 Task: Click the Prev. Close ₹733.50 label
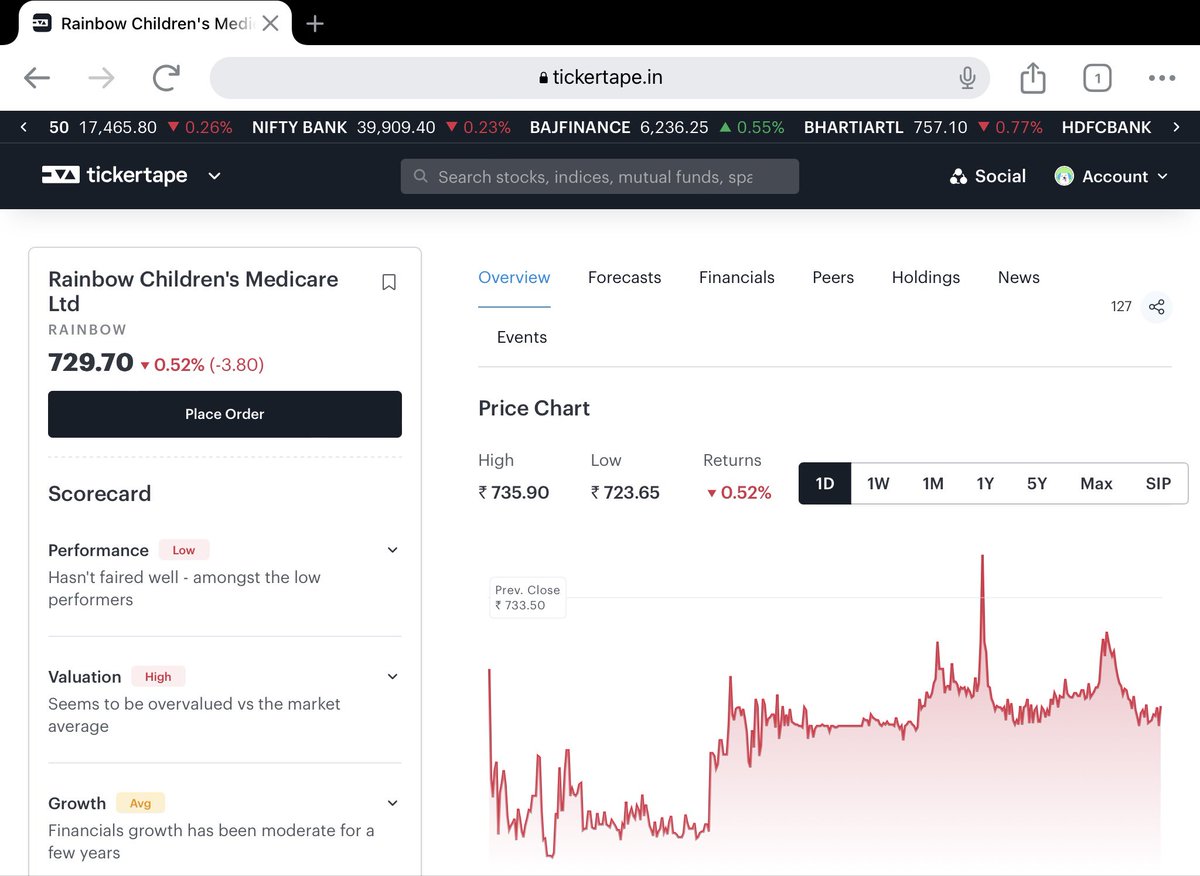click(x=527, y=598)
